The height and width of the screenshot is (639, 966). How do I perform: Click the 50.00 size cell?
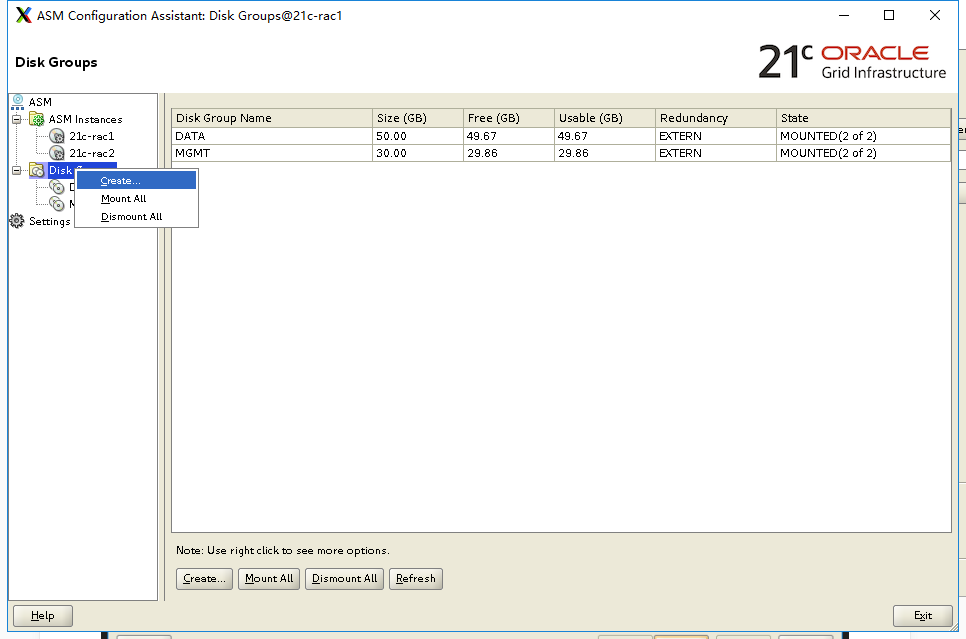(418, 136)
